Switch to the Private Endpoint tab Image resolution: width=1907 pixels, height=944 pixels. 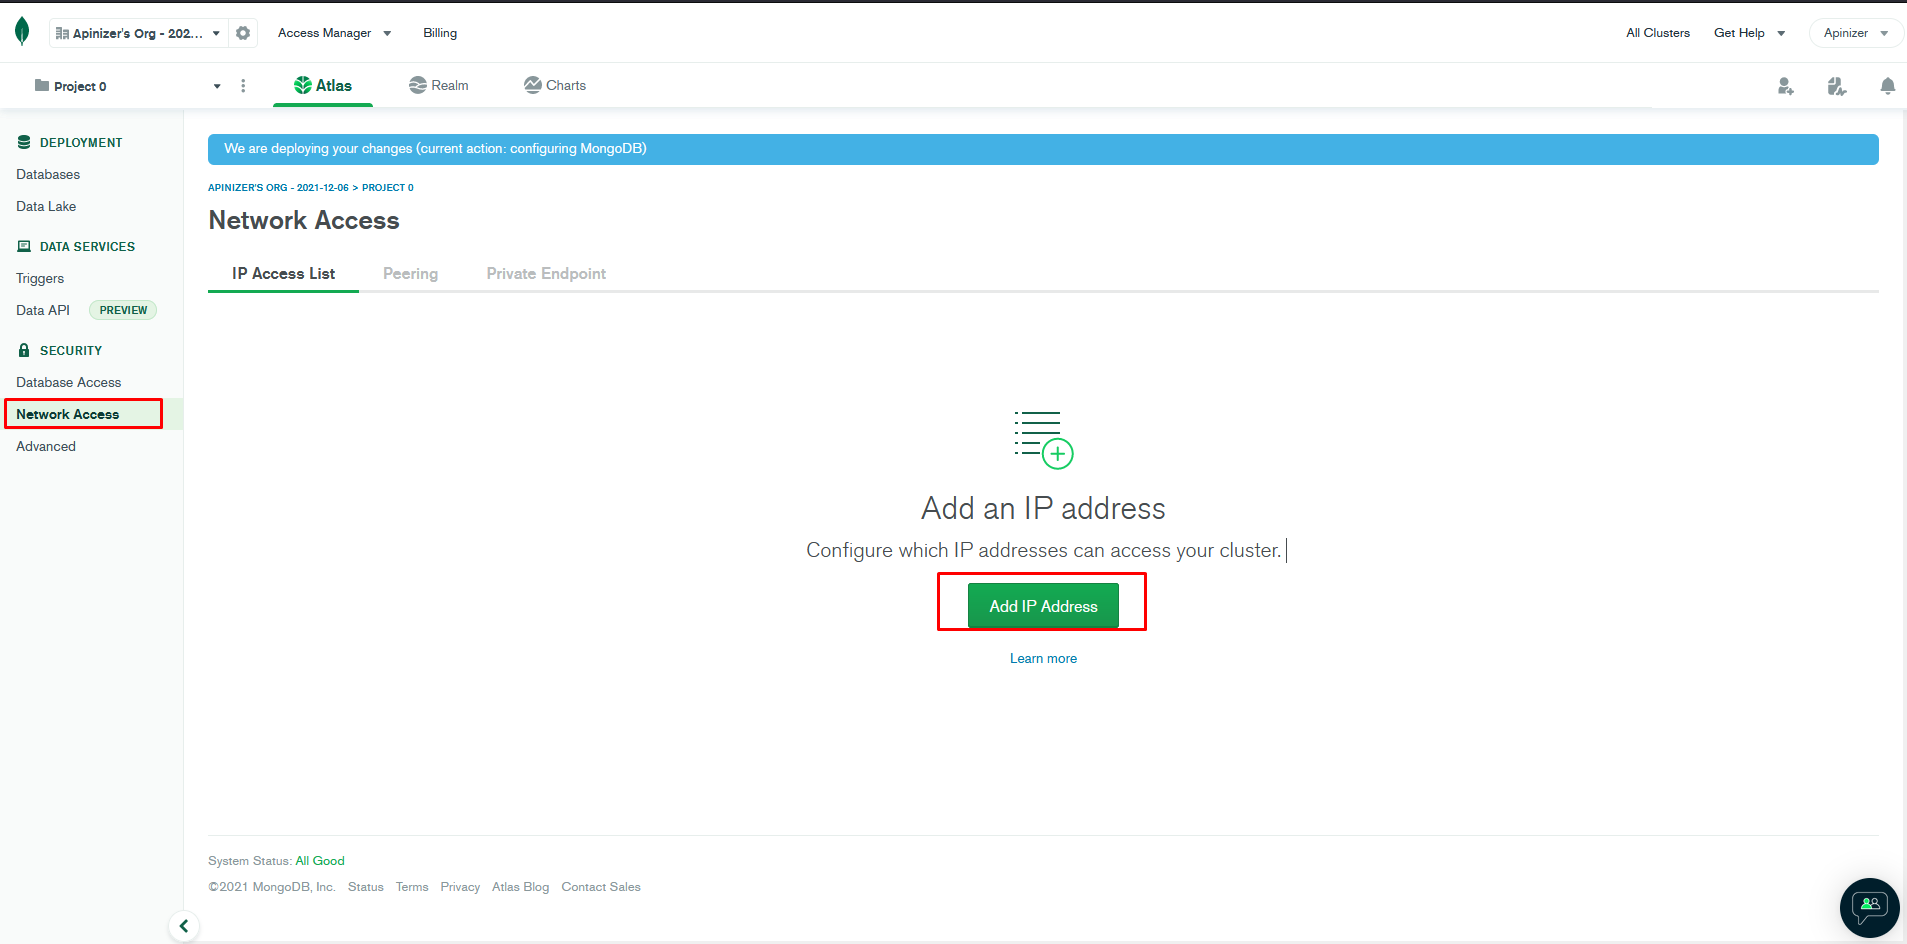point(546,274)
